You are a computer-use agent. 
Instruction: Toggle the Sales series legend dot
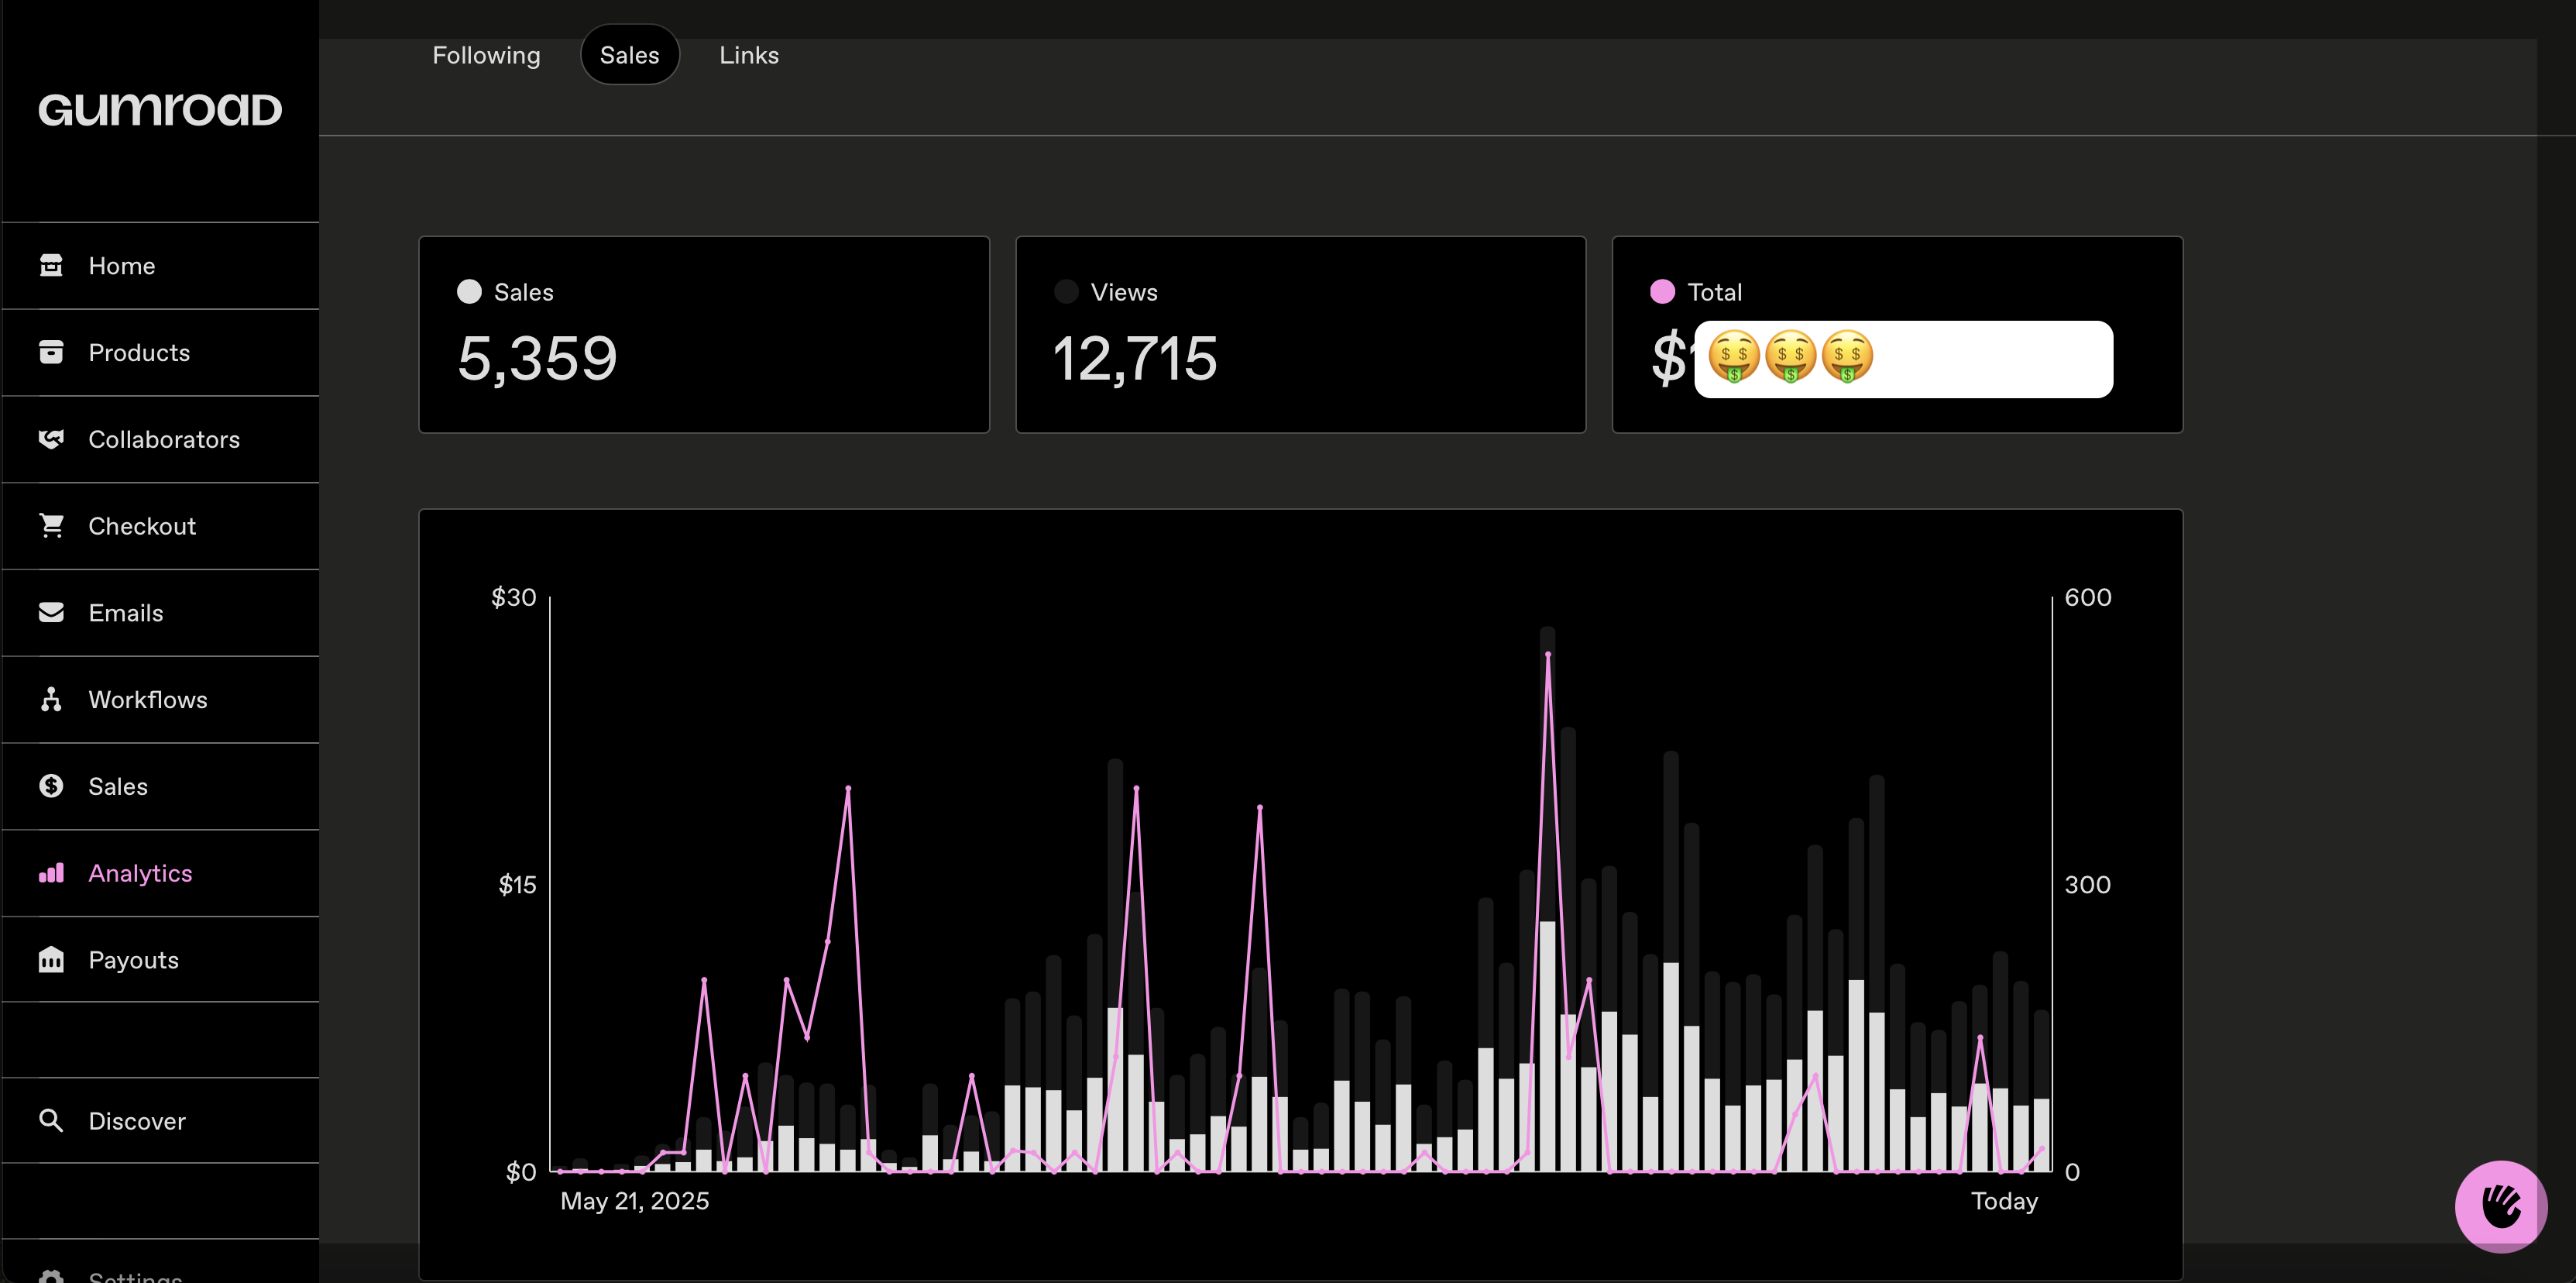(469, 292)
